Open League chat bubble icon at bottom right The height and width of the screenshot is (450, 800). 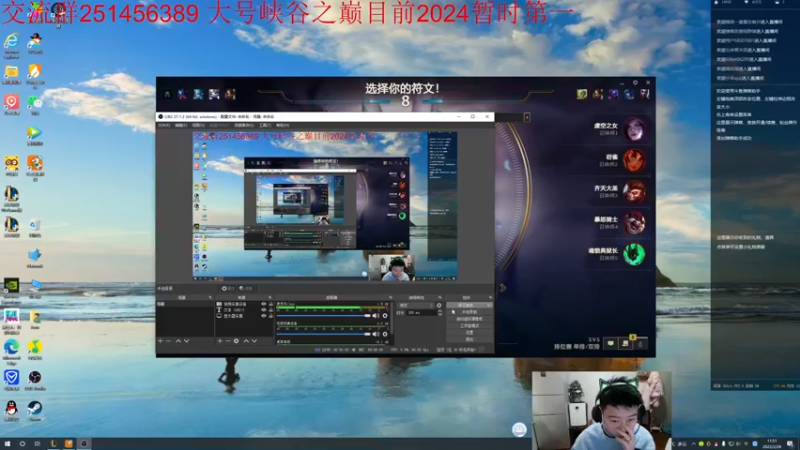[610, 343]
